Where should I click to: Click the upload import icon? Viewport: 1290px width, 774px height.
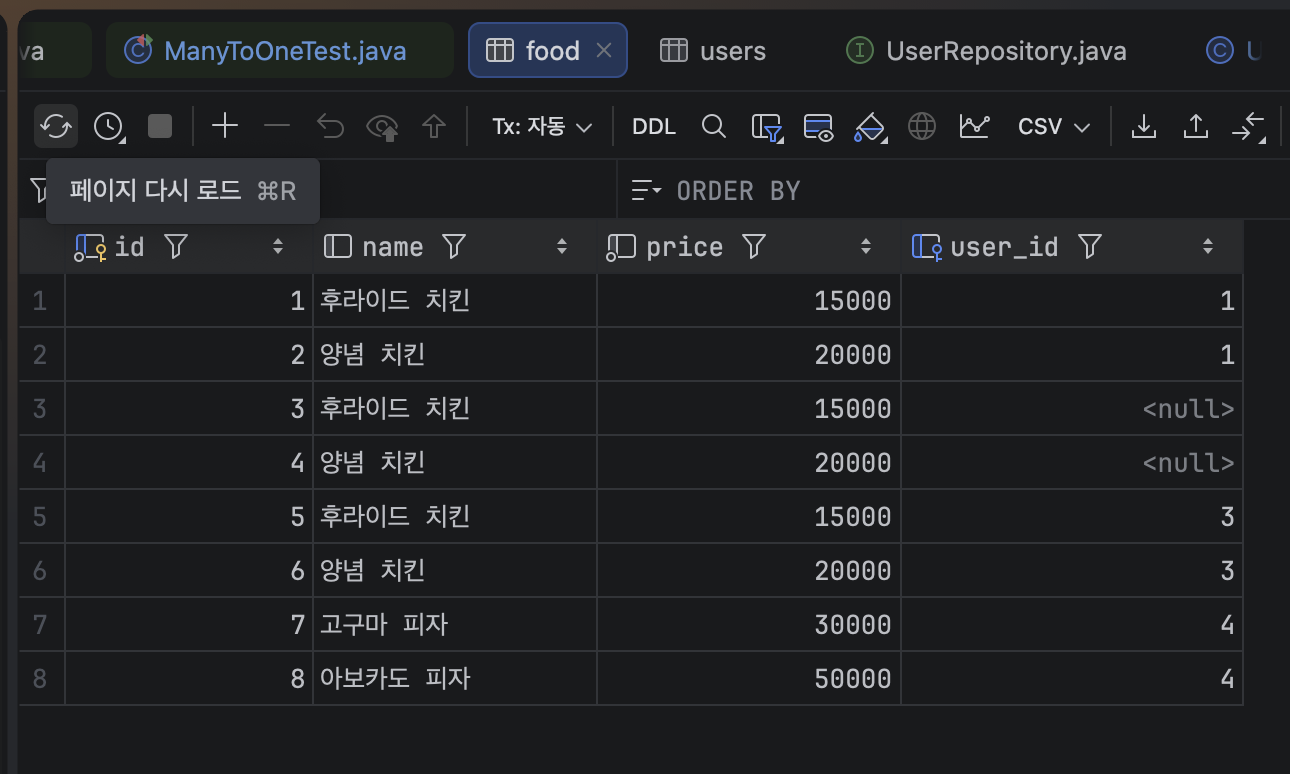[x=1195, y=126]
